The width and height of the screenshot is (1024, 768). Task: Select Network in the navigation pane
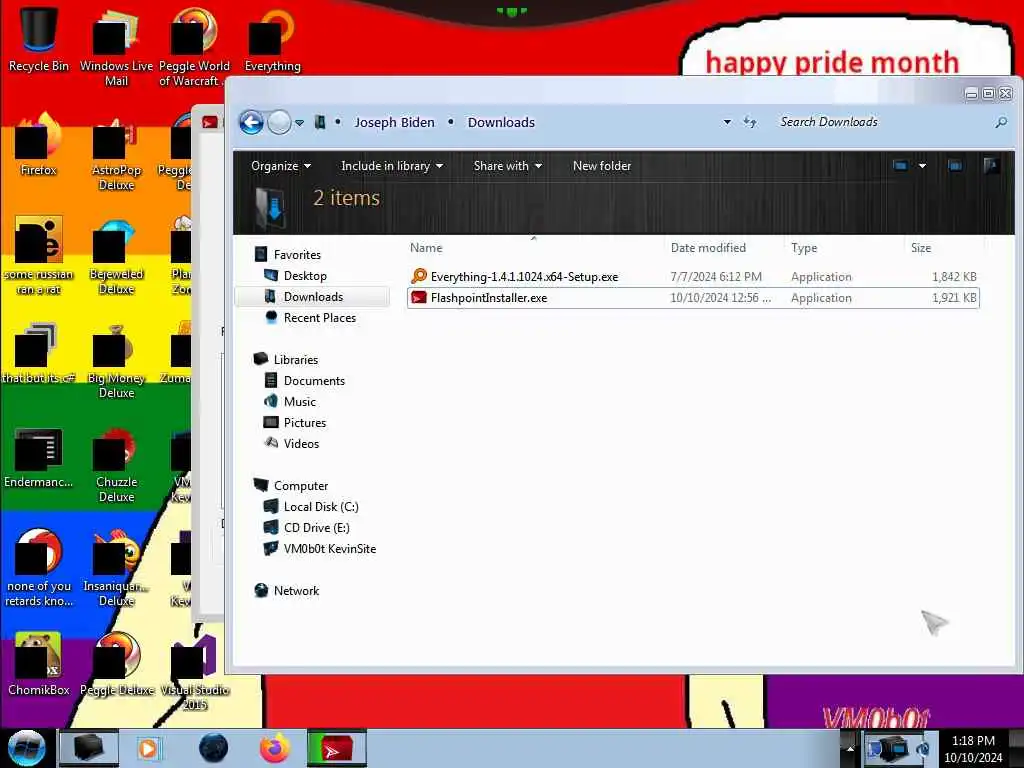(x=296, y=590)
